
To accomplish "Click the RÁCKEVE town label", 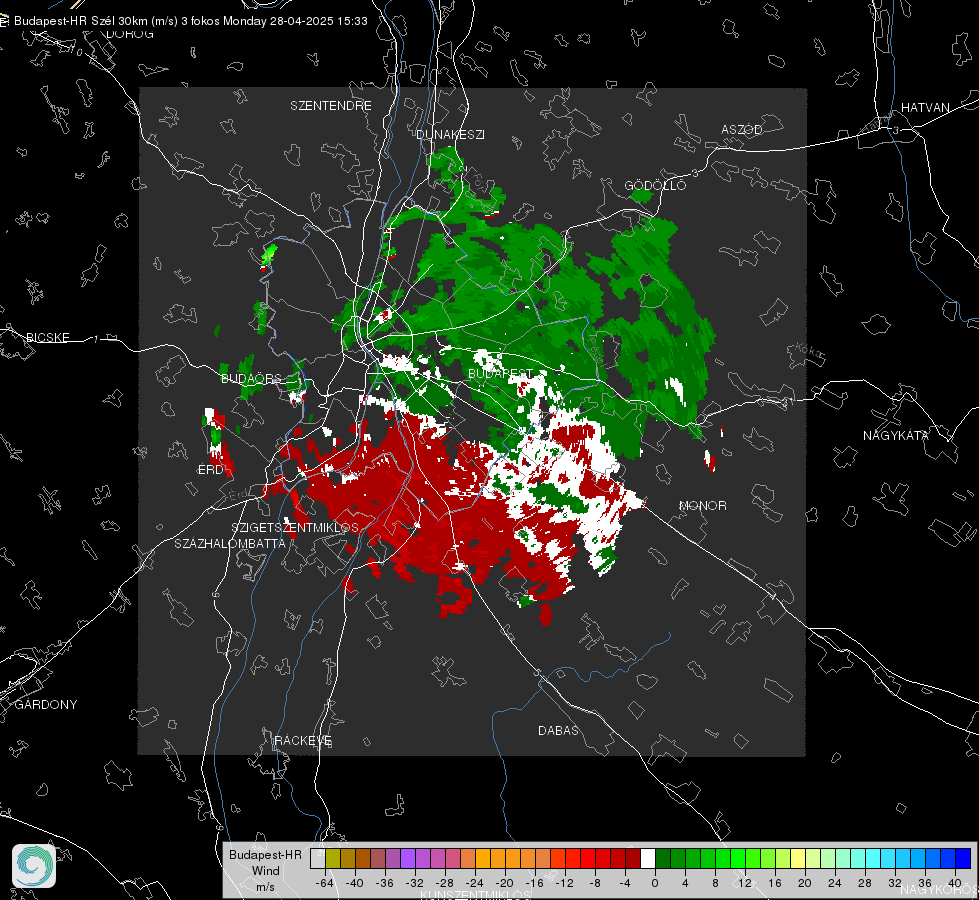I will 303,740.
